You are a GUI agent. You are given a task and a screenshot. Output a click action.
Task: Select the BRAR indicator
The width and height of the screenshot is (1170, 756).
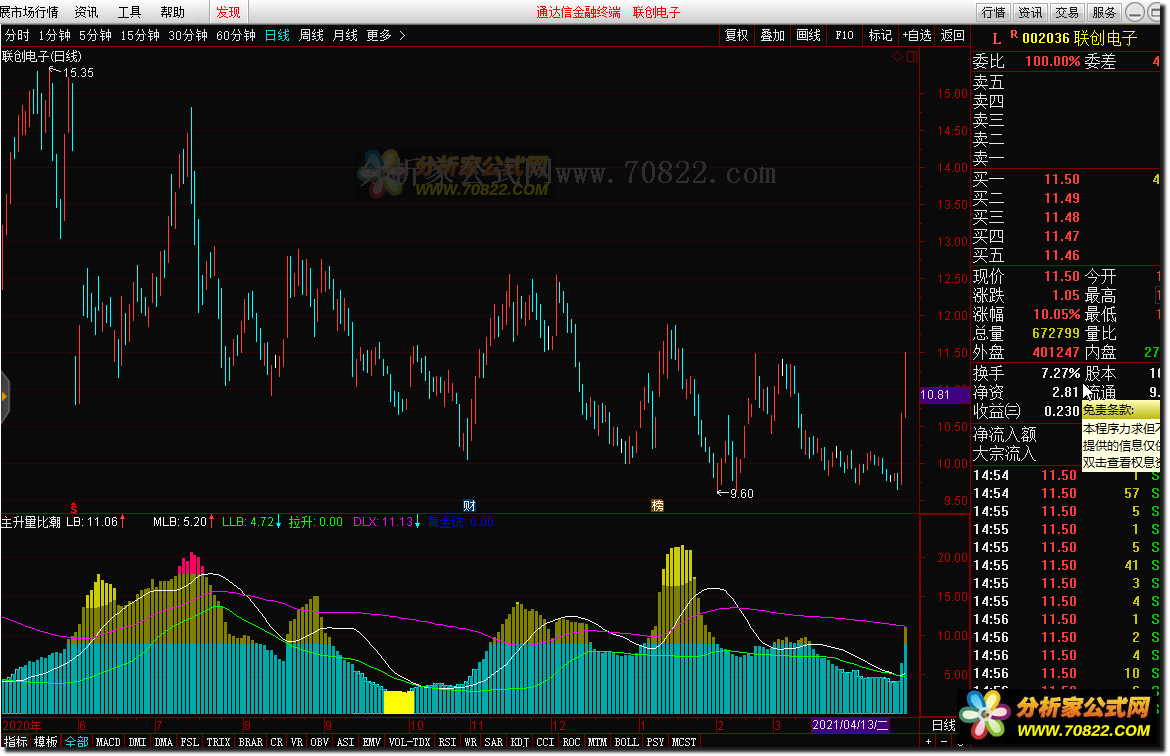click(x=251, y=742)
